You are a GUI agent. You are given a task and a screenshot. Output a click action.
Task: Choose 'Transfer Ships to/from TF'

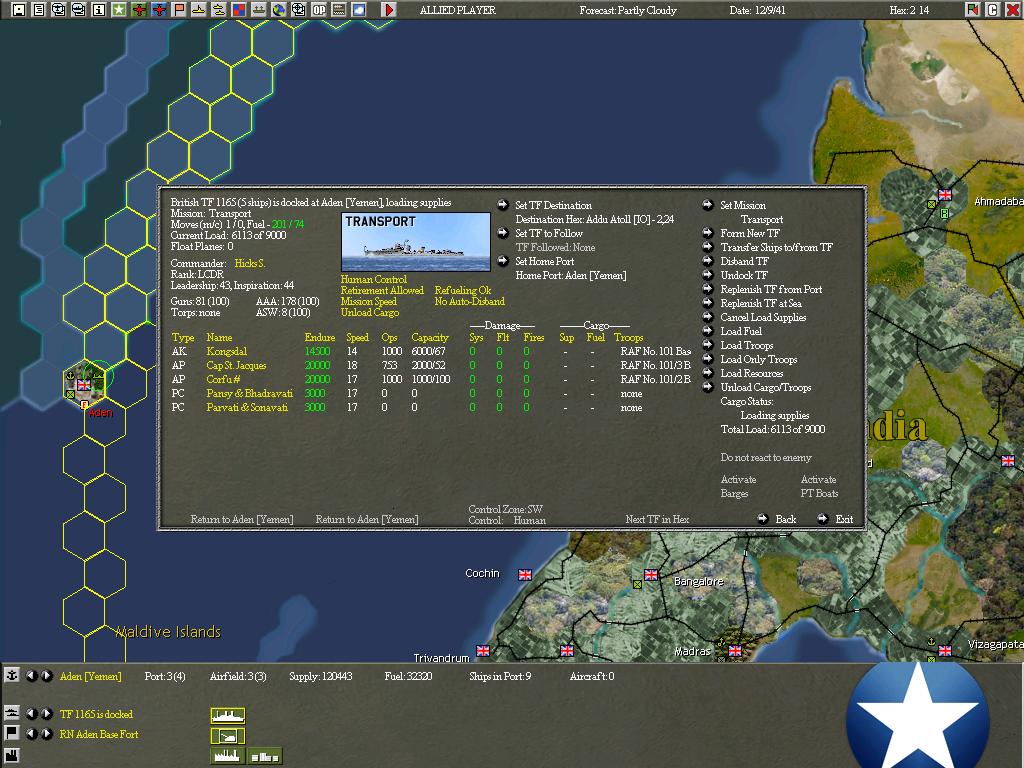point(776,248)
